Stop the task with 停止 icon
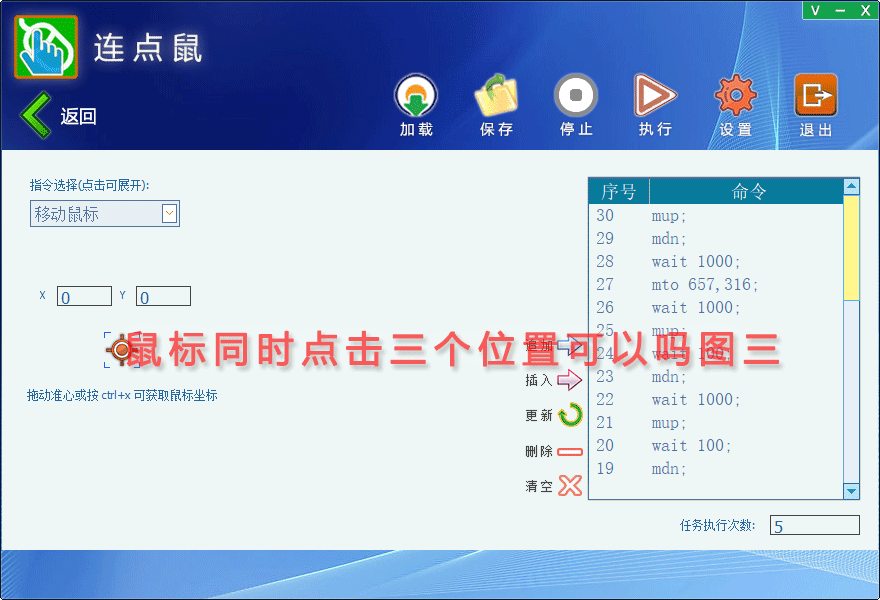The width and height of the screenshot is (880, 600). pyautogui.click(x=576, y=95)
